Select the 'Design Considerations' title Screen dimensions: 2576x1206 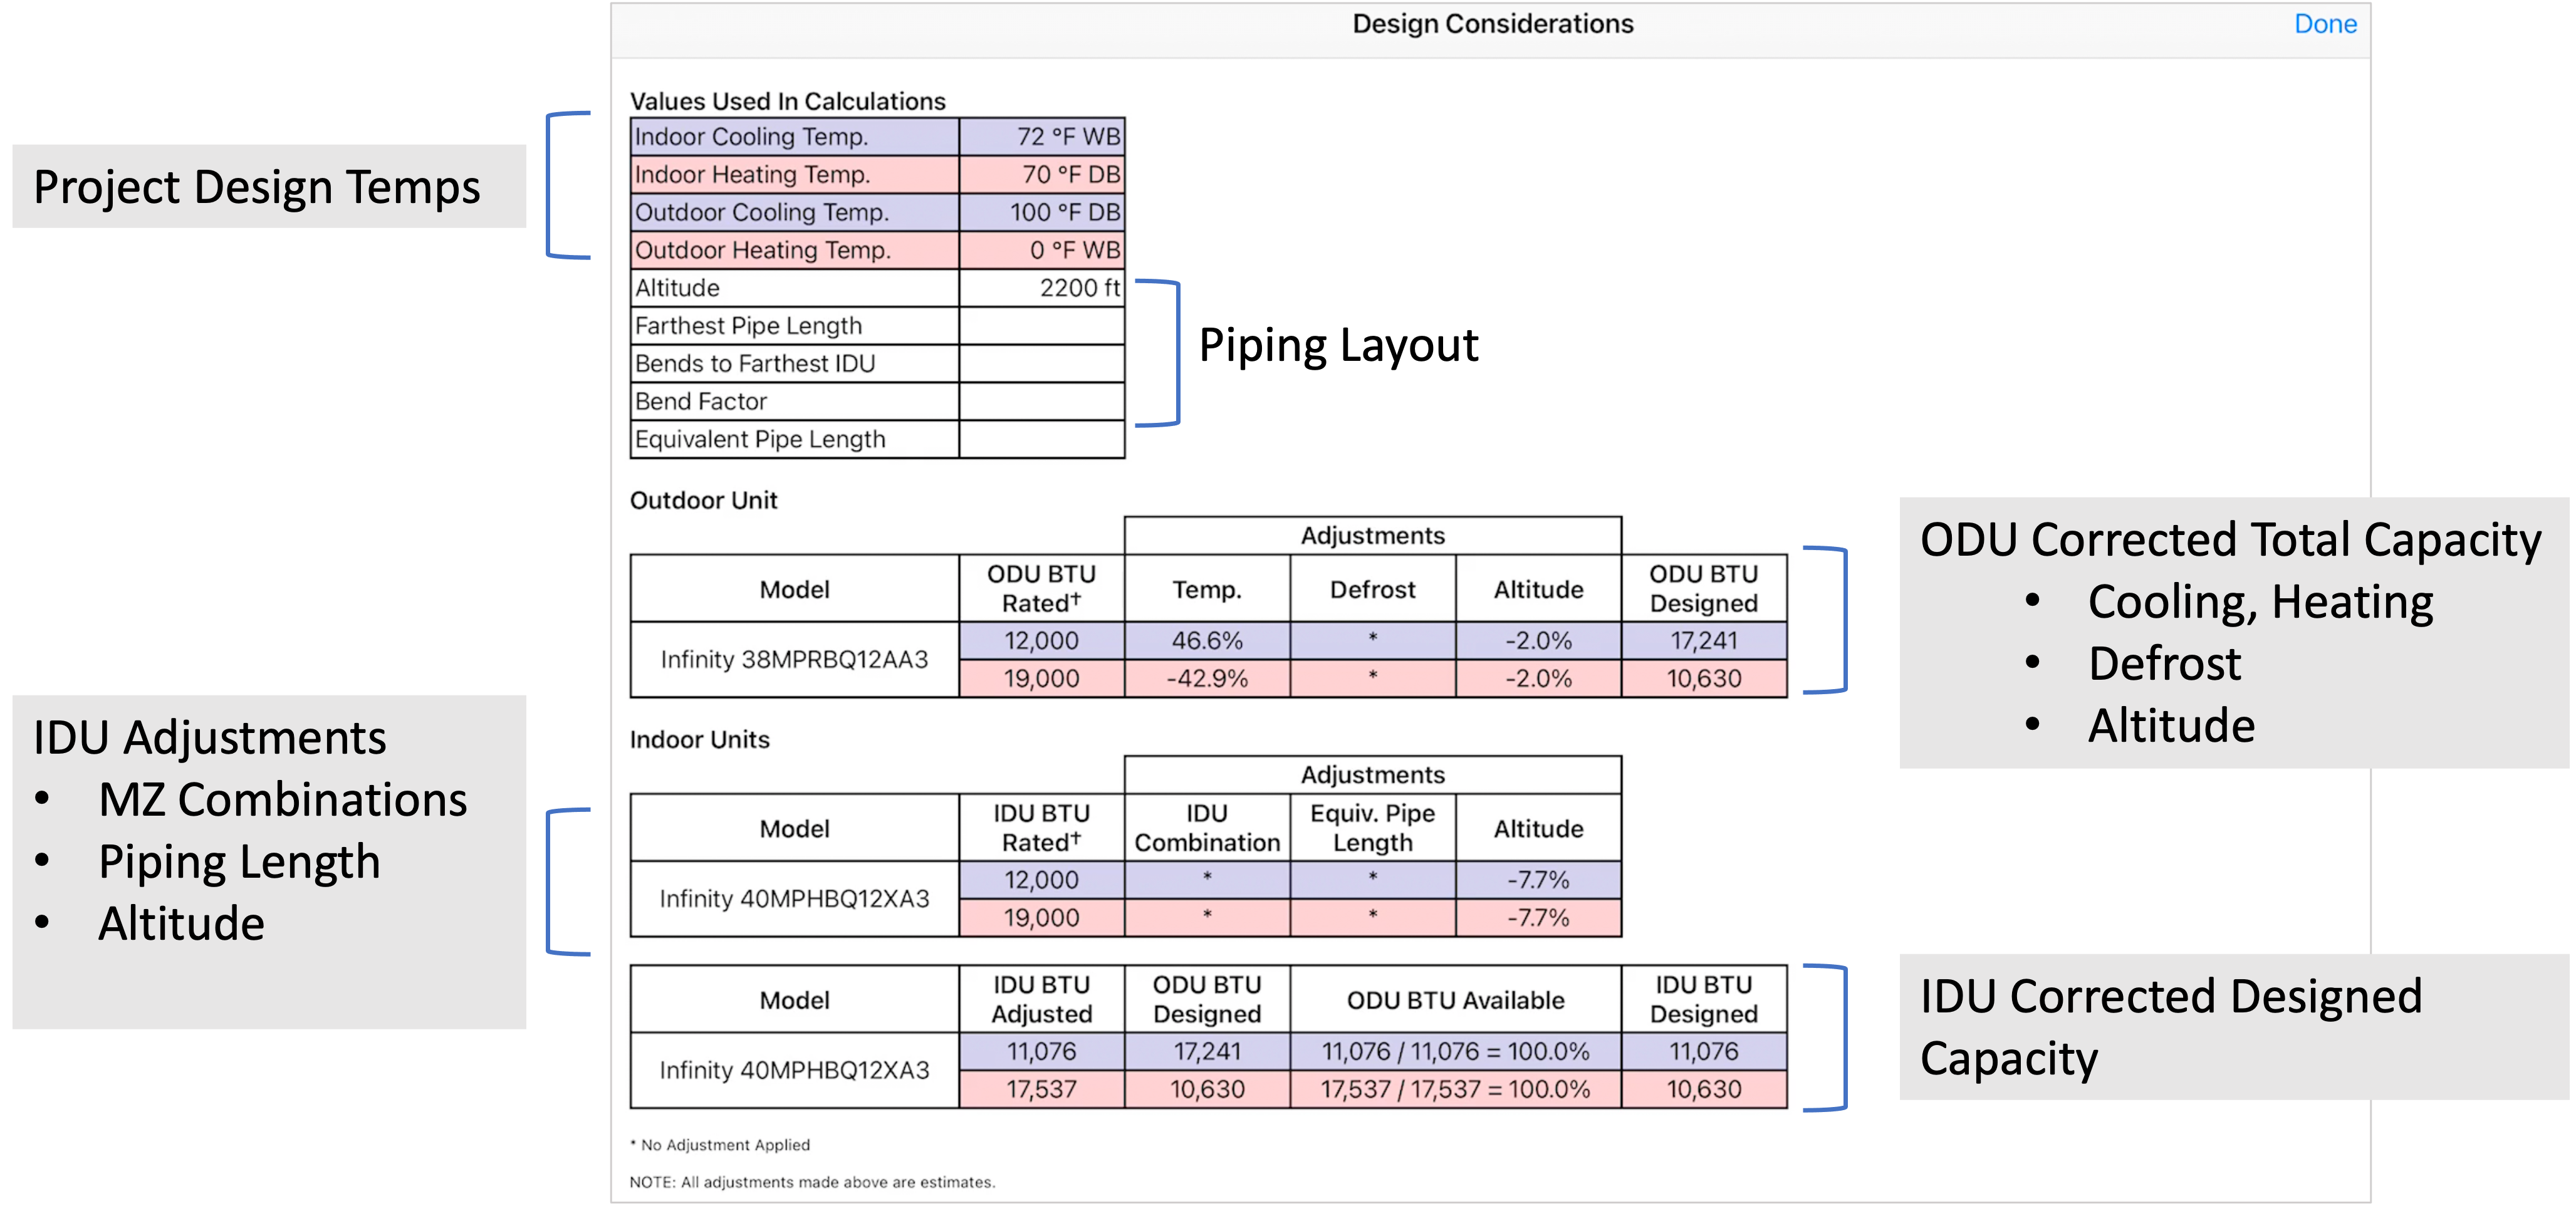(x=1492, y=24)
